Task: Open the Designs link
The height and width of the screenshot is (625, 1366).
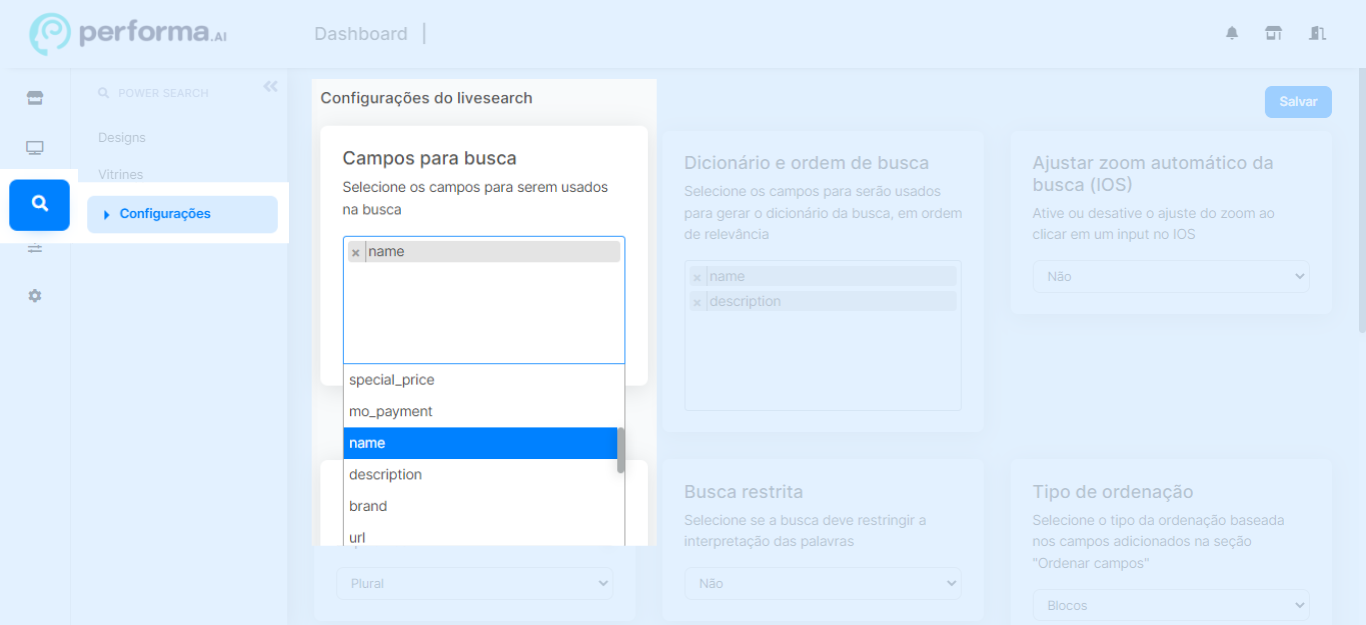Action: coord(124,137)
